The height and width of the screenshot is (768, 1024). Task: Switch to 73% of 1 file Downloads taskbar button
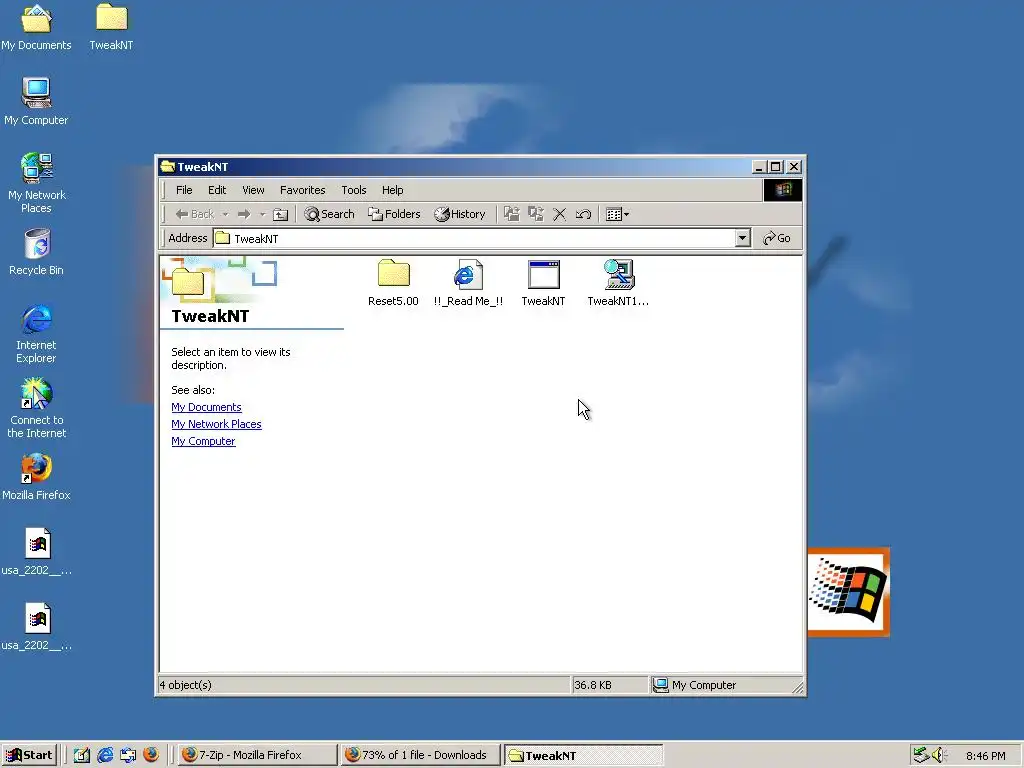tap(420, 755)
